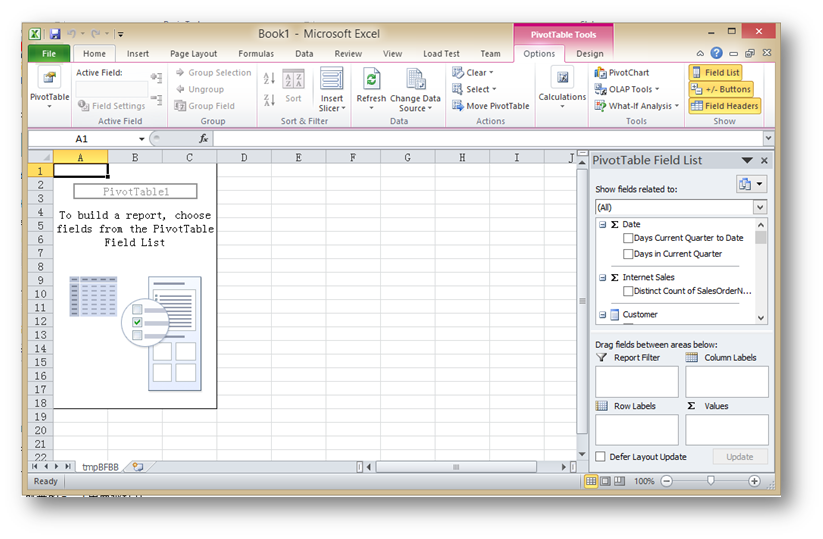Image resolution: width=823 pixels, height=539 pixels.
Task: Click Ungroup command
Action: pyautogui.click(x=200, y=89)
